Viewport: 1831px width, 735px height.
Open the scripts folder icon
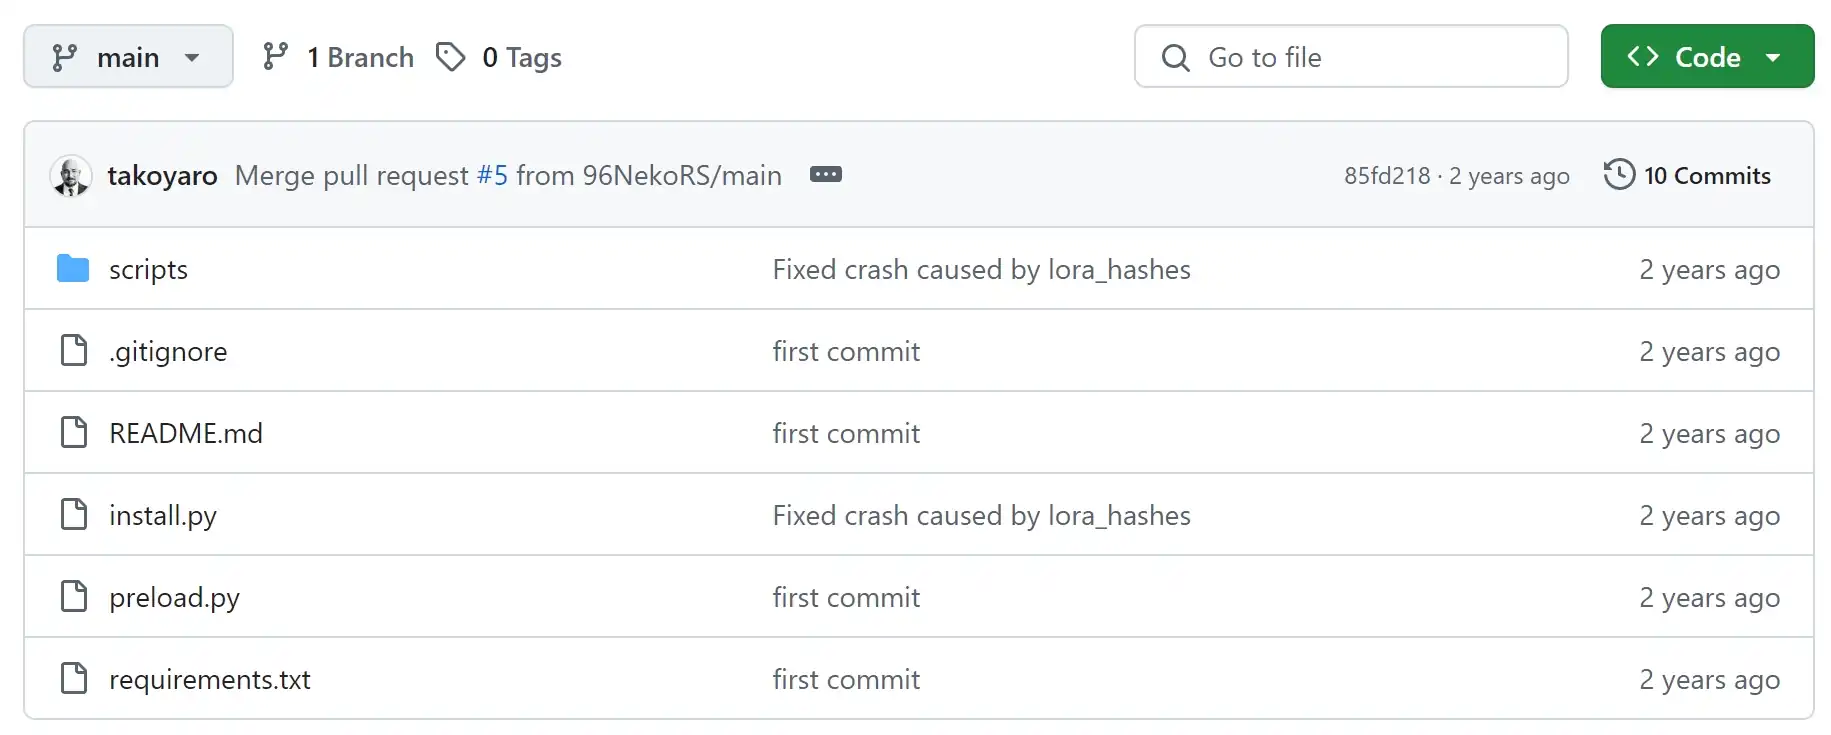73,269
